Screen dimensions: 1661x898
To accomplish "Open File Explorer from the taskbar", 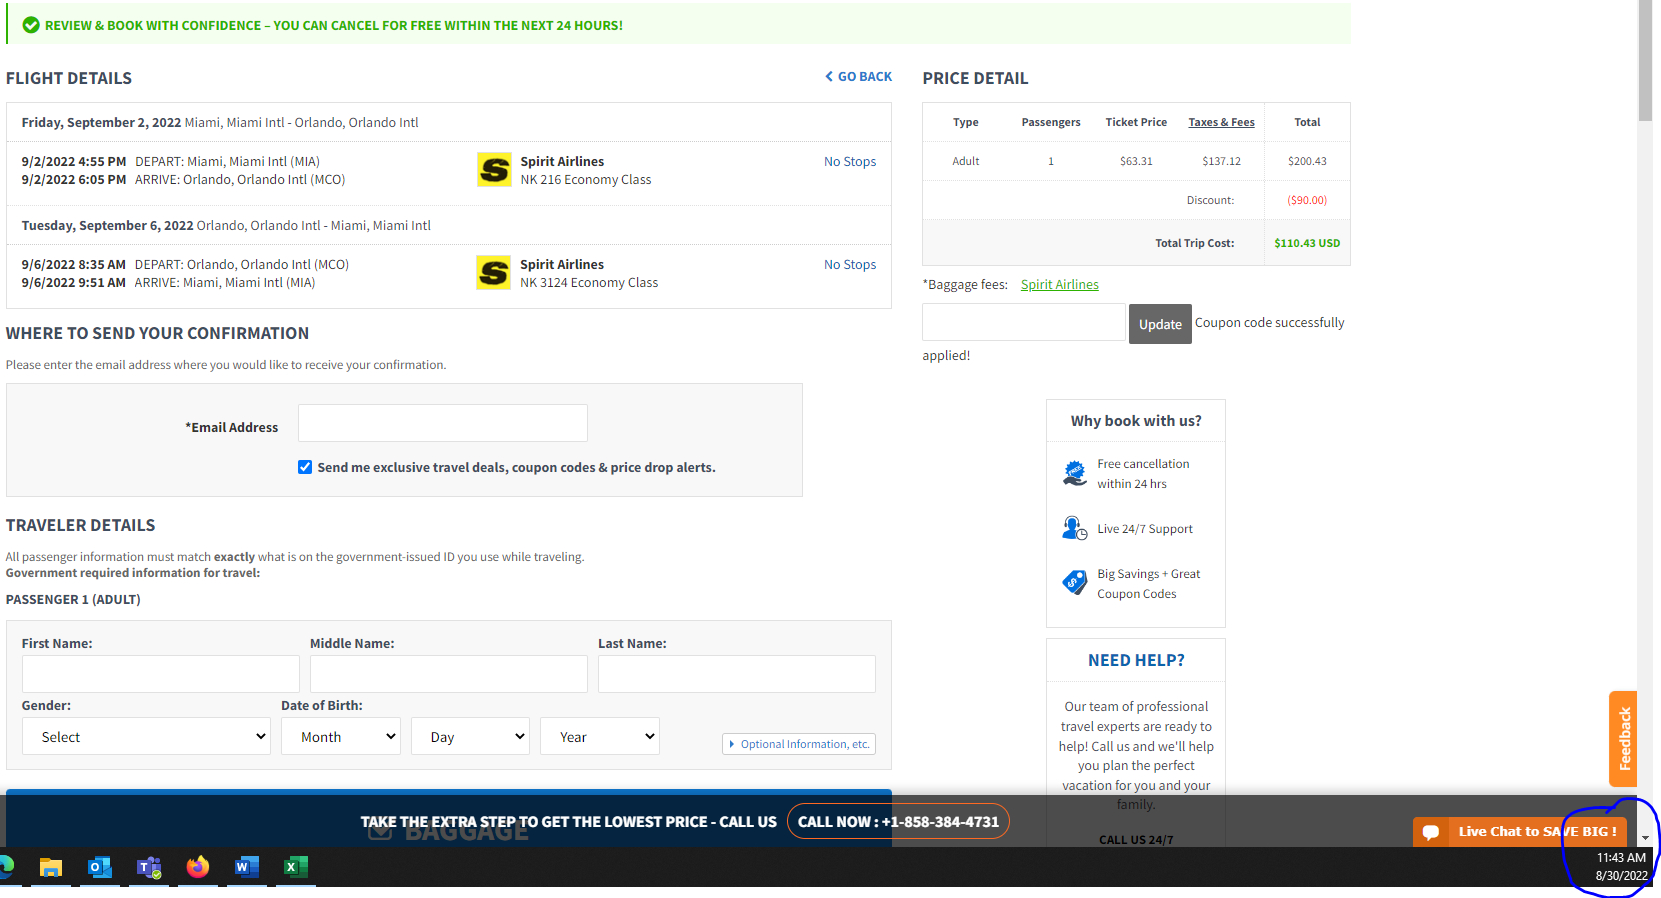I will tap(51, 867).
